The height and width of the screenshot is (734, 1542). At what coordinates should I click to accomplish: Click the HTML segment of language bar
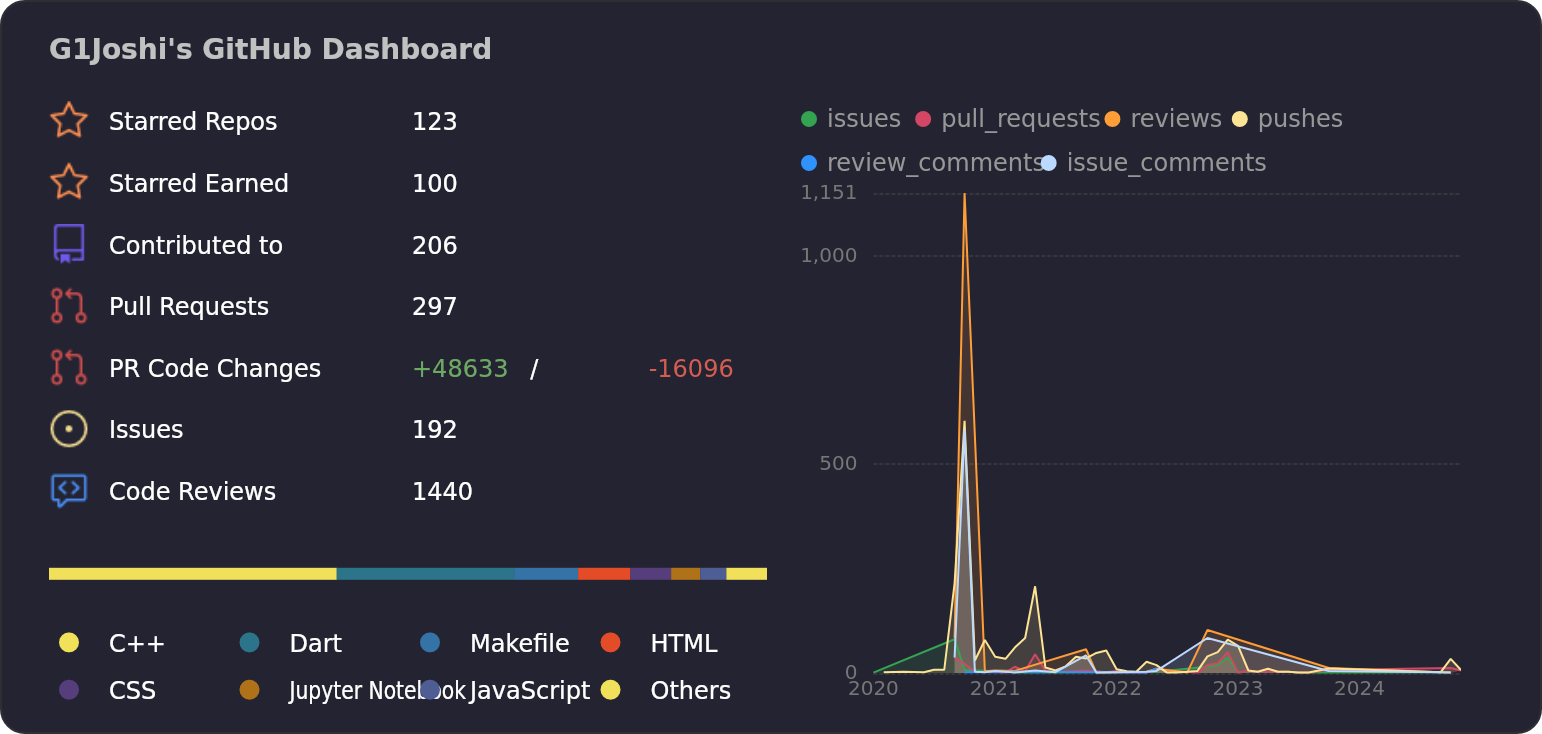point(604,574)
